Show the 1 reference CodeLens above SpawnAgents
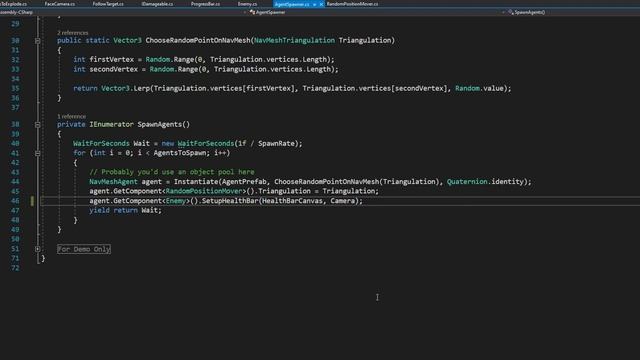640x360 pixels. pos(71,116)
